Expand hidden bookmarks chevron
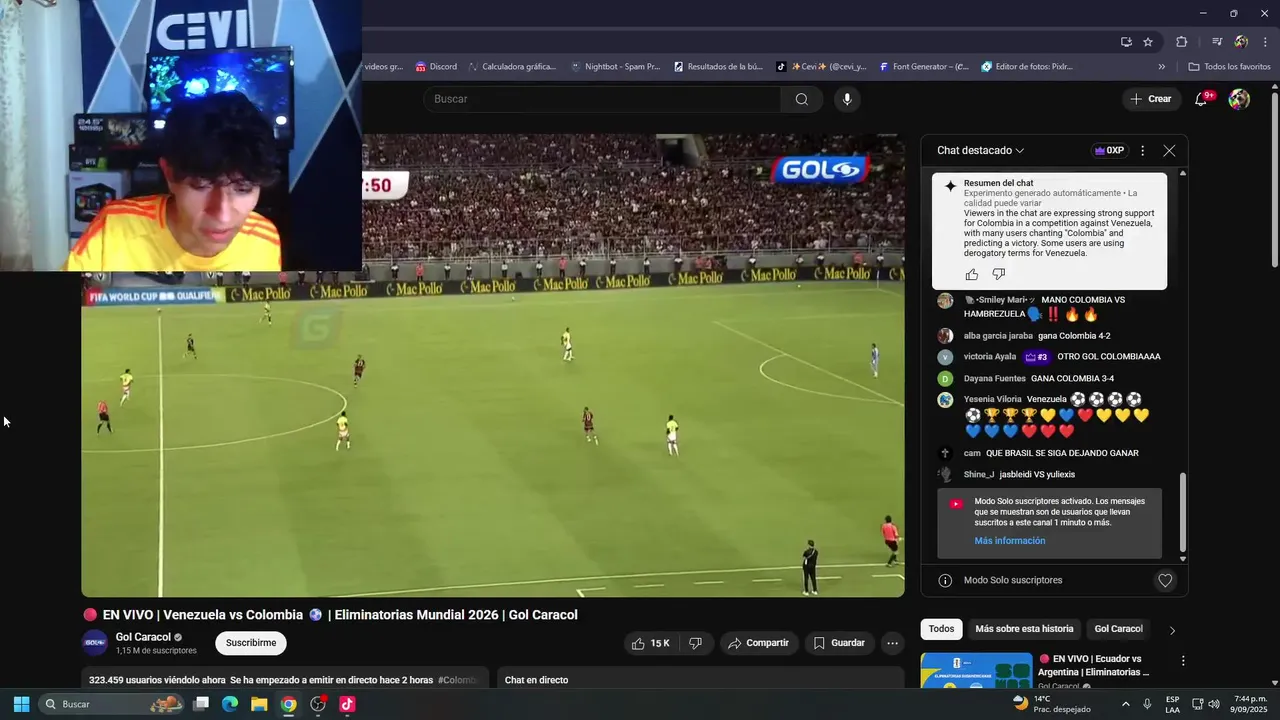This screenshot has height=720, width=1280. (1161, 67)
